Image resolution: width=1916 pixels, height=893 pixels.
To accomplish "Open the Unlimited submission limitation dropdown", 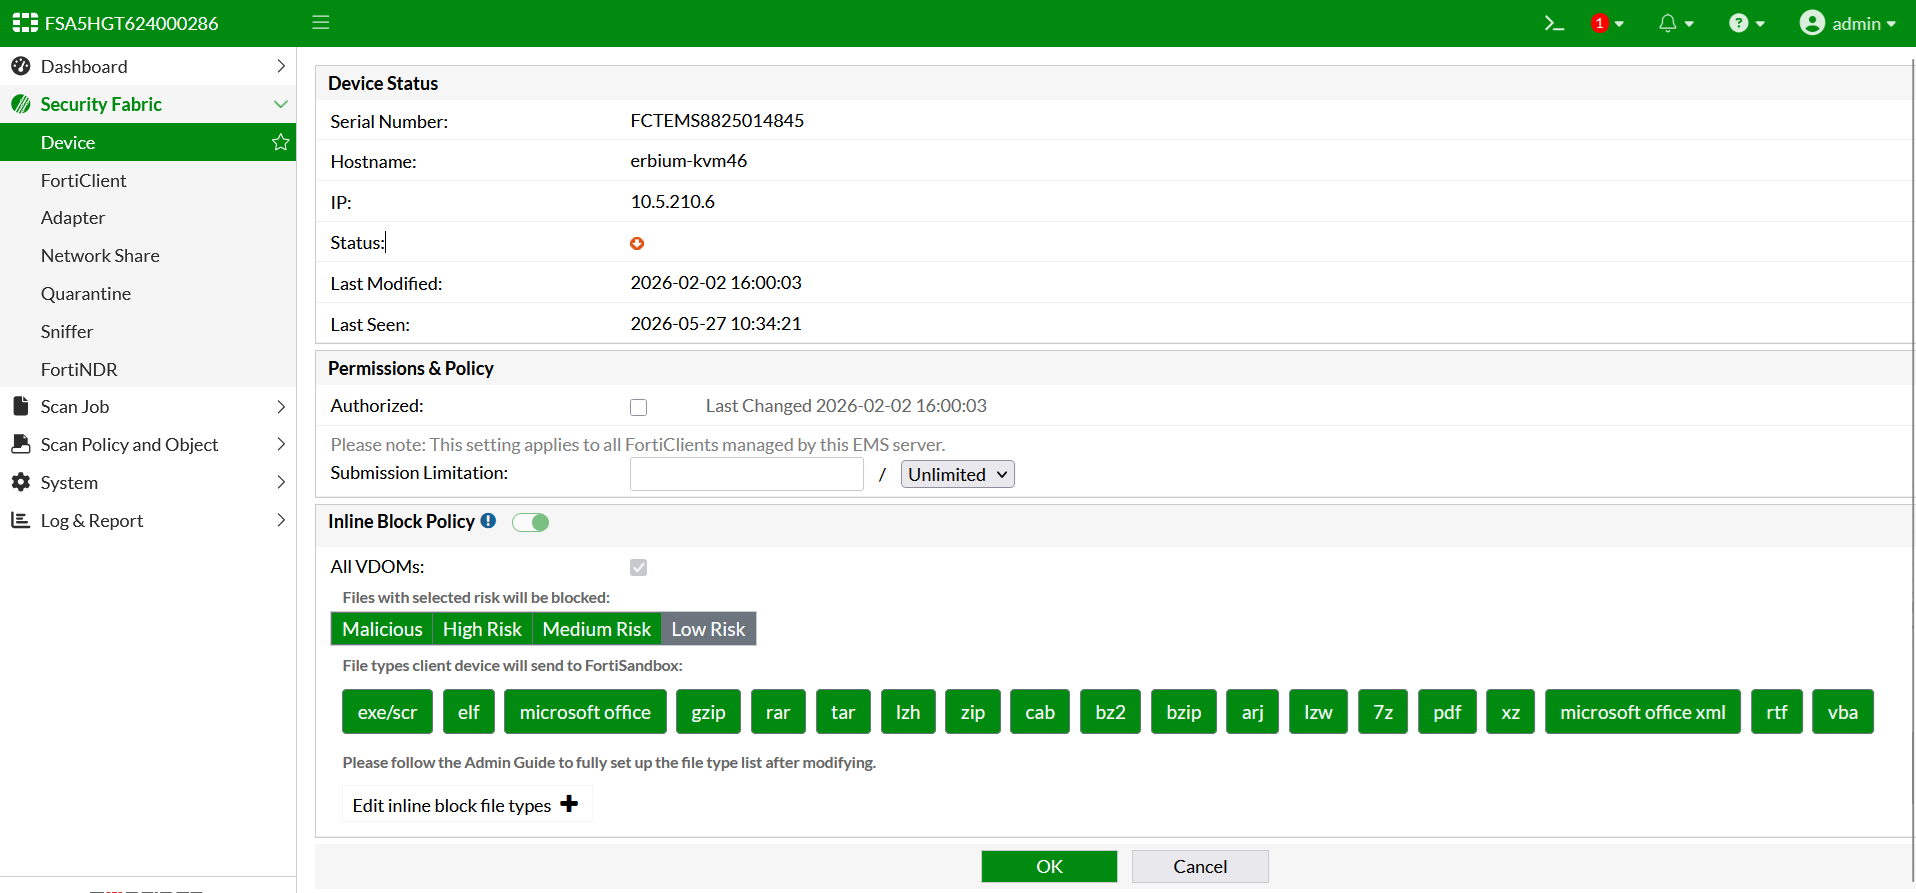I will [957, 474].
